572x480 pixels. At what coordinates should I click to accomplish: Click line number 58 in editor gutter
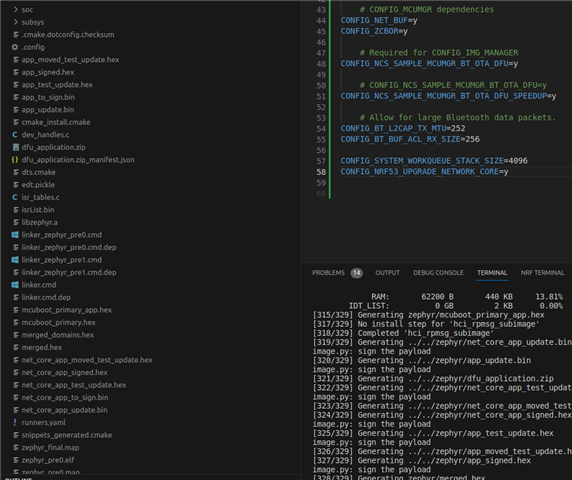tap(321, 172)
